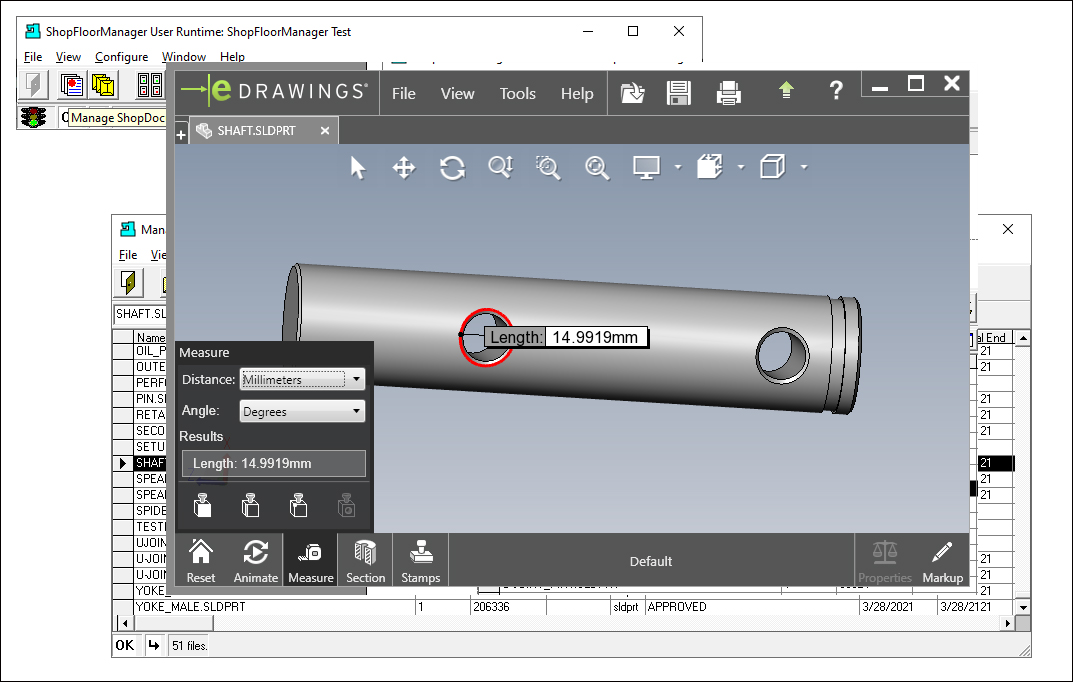Open Configure menu in ShopFloorManager window

[121, 57]
